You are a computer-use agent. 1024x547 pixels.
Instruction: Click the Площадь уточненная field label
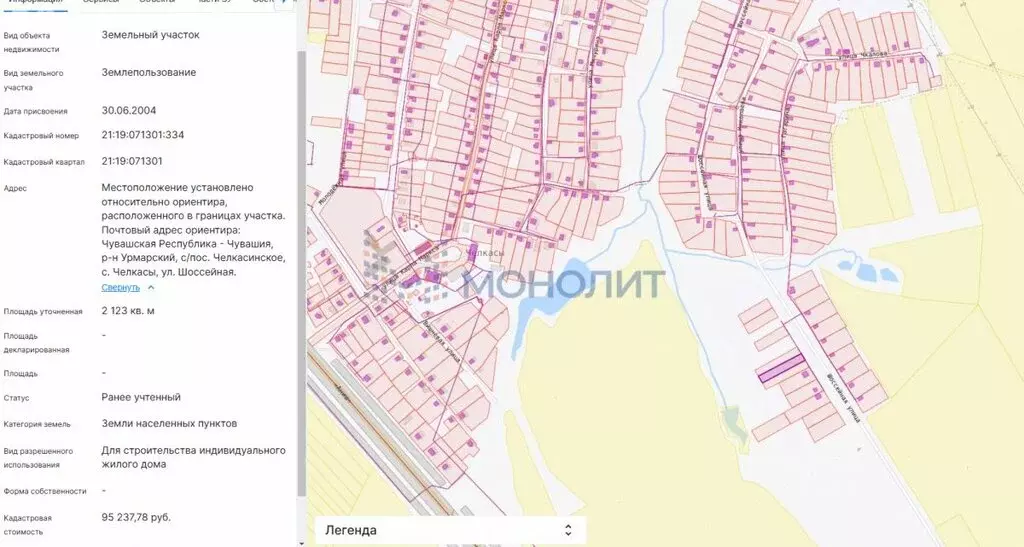coord(43,312)
